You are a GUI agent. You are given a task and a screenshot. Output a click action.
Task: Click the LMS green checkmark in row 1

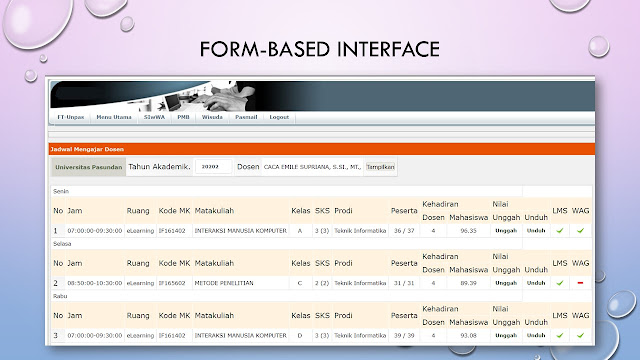[560, 231]
